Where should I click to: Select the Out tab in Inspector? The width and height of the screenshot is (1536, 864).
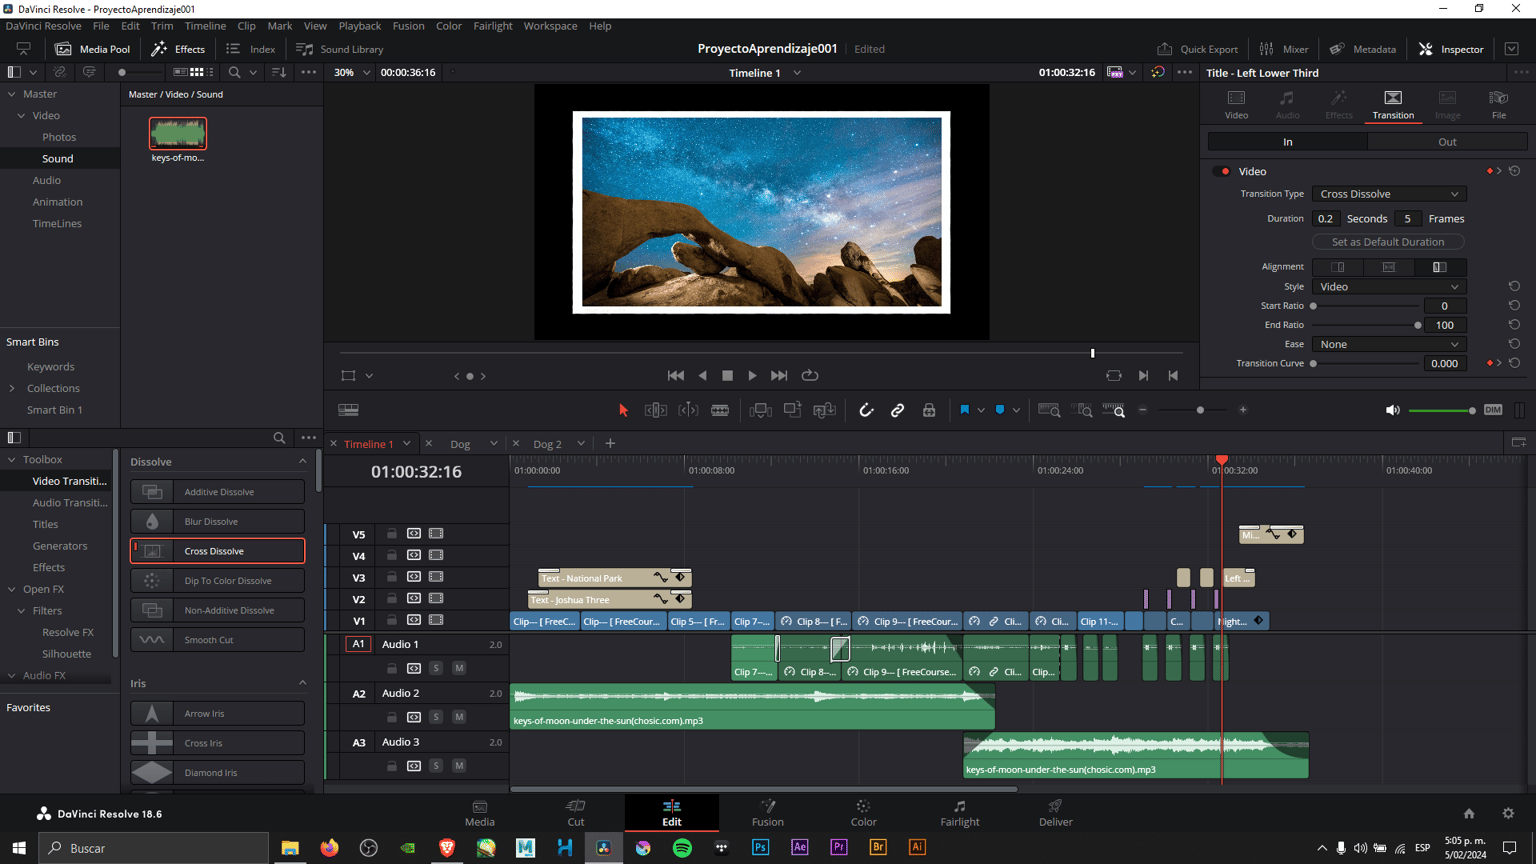[1447, 142]
